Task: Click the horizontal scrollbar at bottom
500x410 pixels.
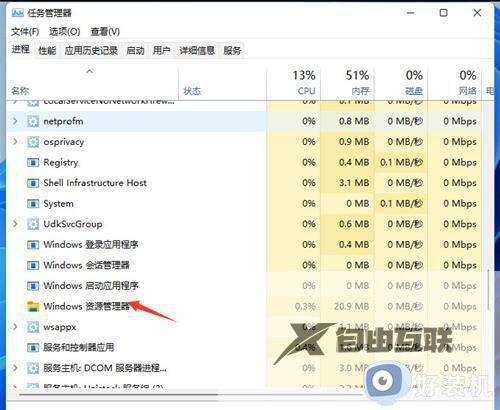Action: click(x=119, y=395)
